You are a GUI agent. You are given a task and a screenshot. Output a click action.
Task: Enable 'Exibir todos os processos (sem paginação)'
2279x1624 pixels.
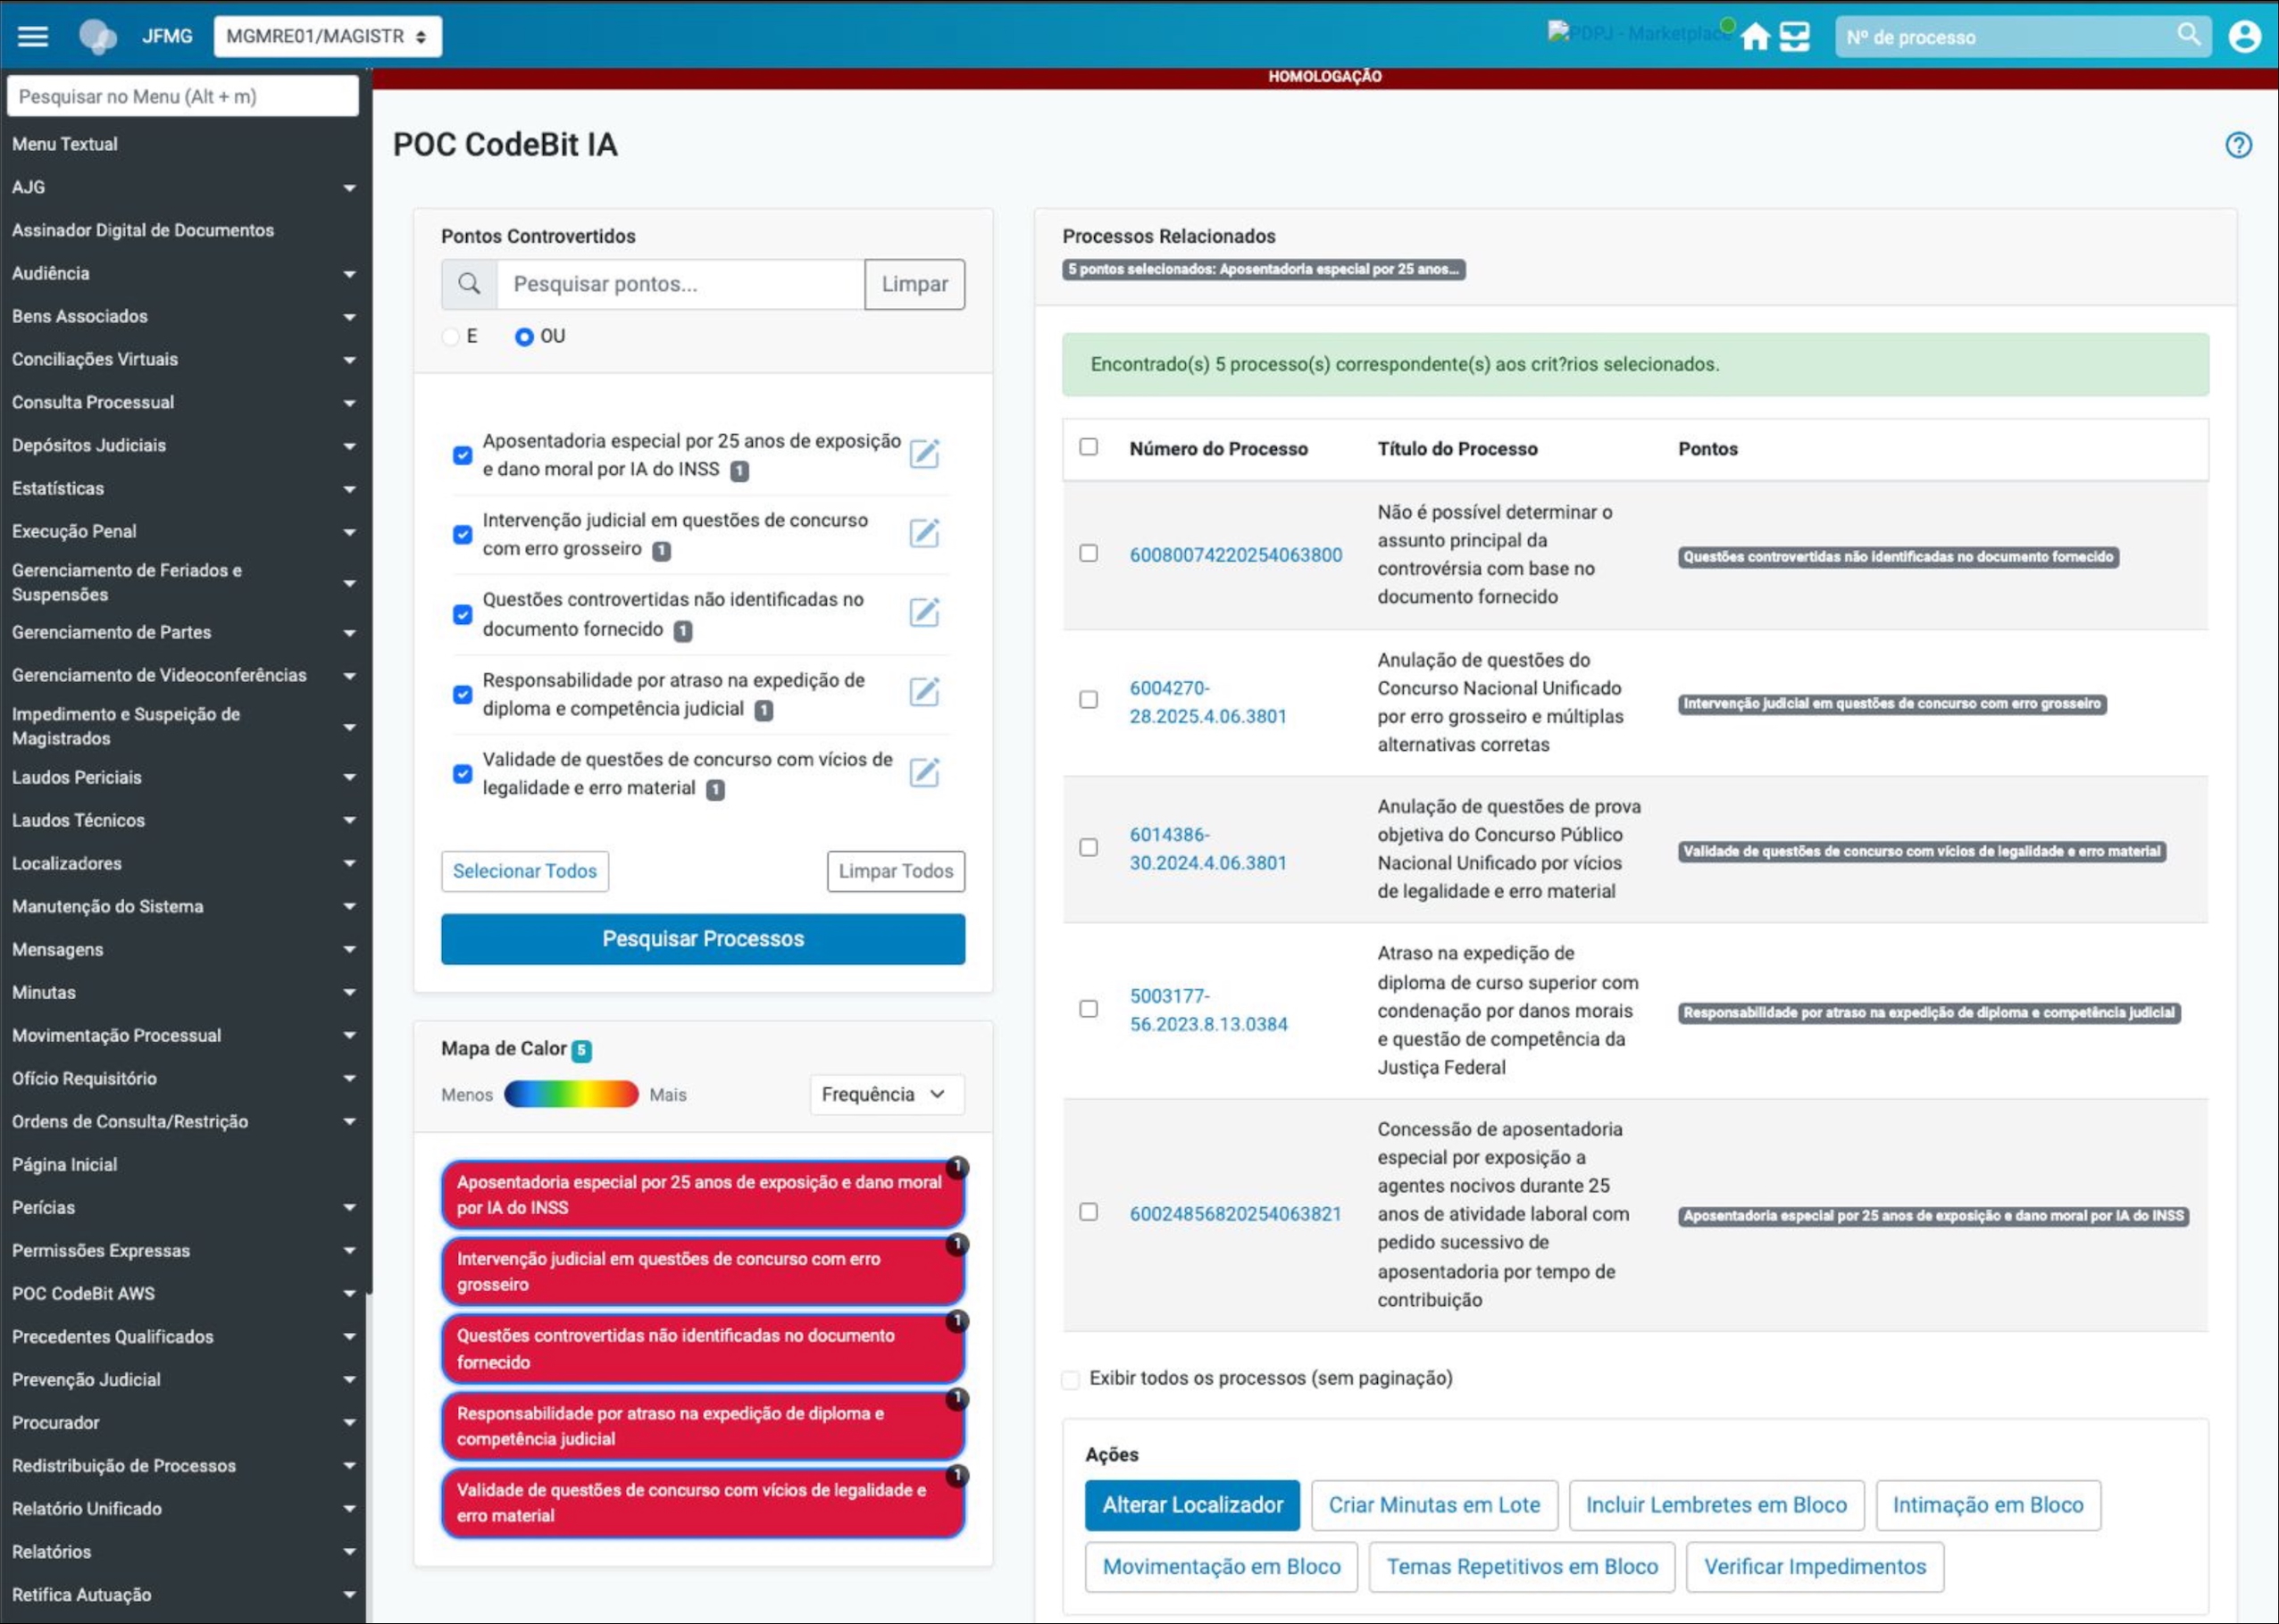(x=1070, y=1379)
